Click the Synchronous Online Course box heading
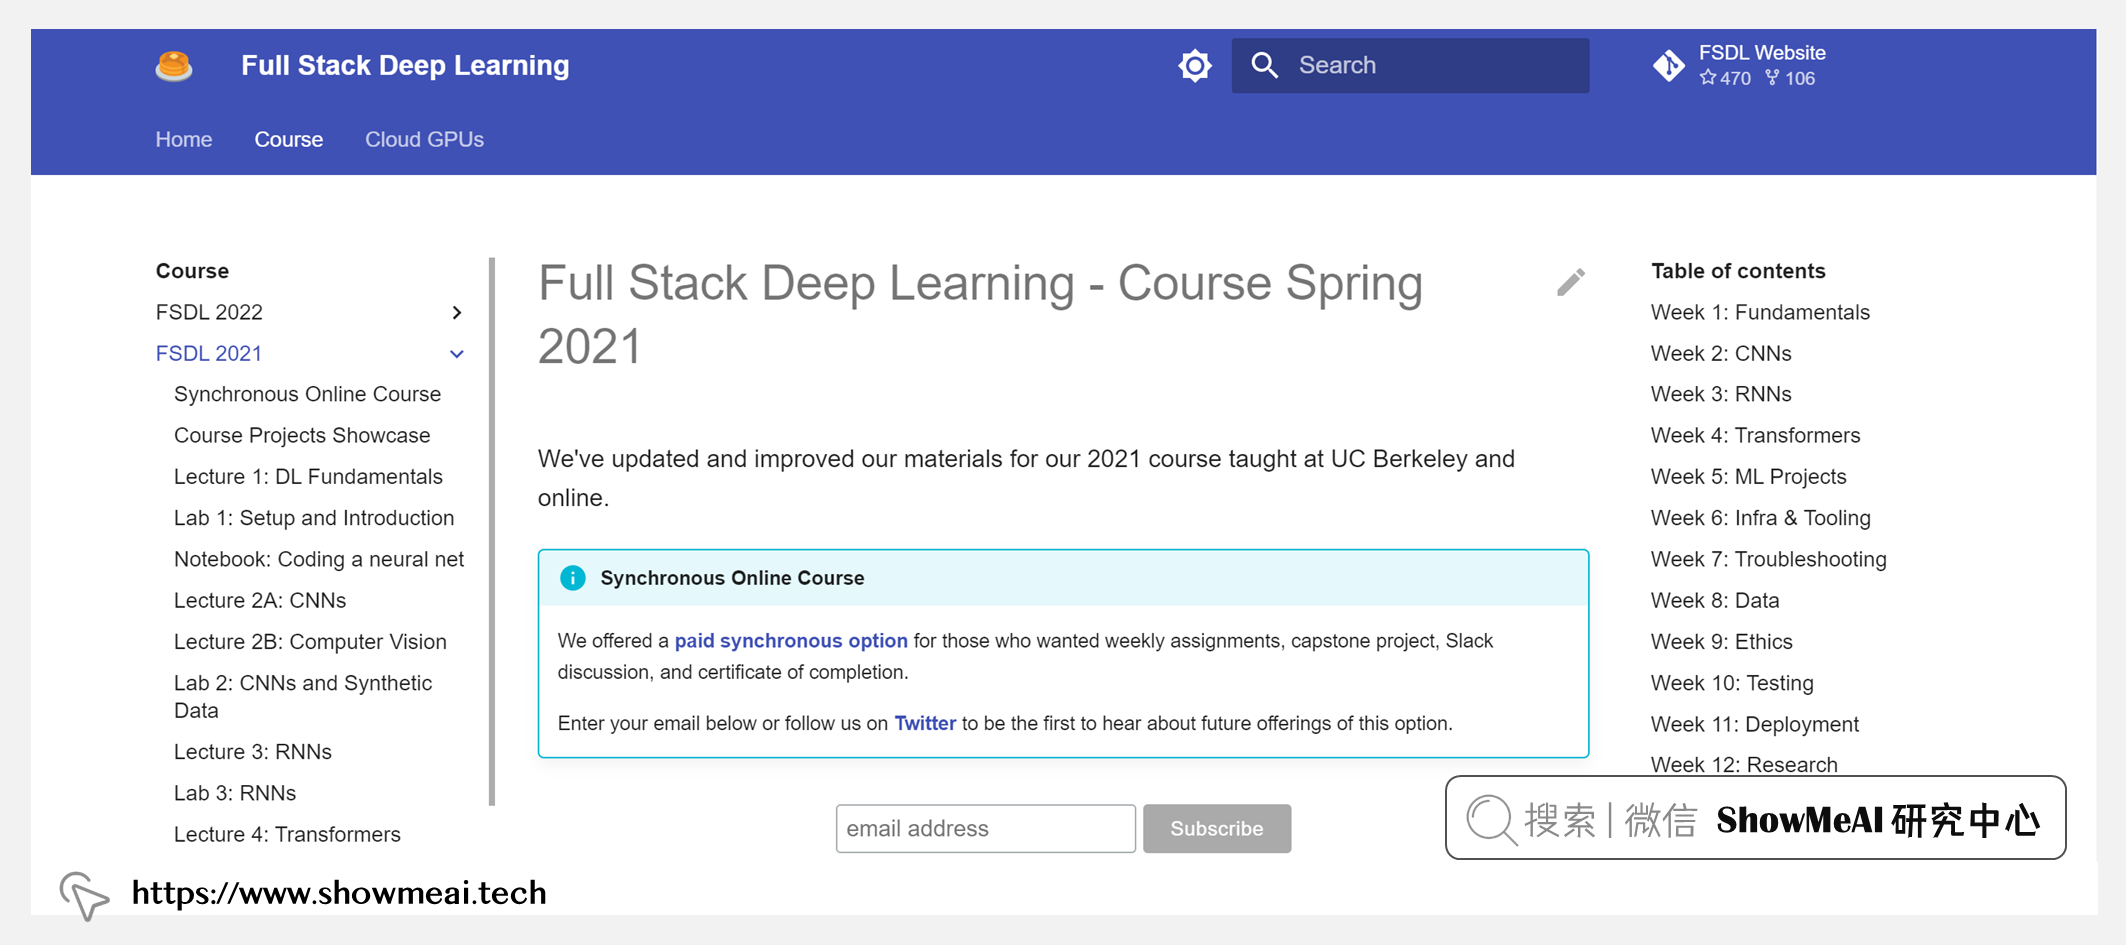 click(x=732, y=578)
